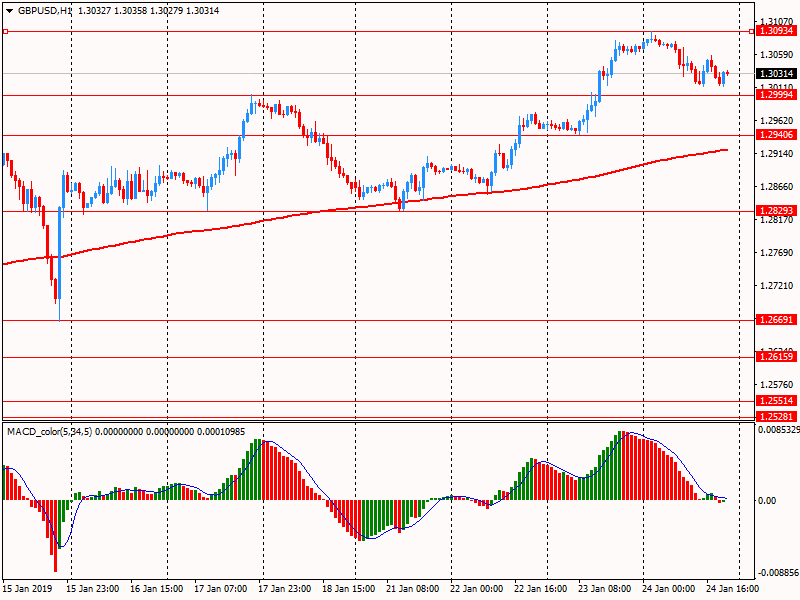Click the 1.29620 price scale value
This screenshot has width=800, height=600.
coord(777,121)
